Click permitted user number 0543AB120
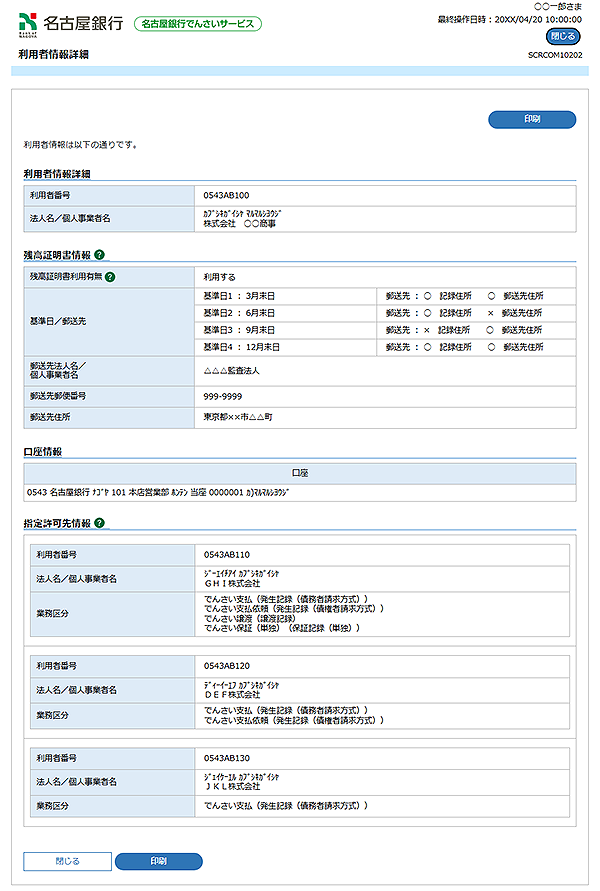Screen dimensions: 600x891 pyautogui.click(x=226, y=665)
